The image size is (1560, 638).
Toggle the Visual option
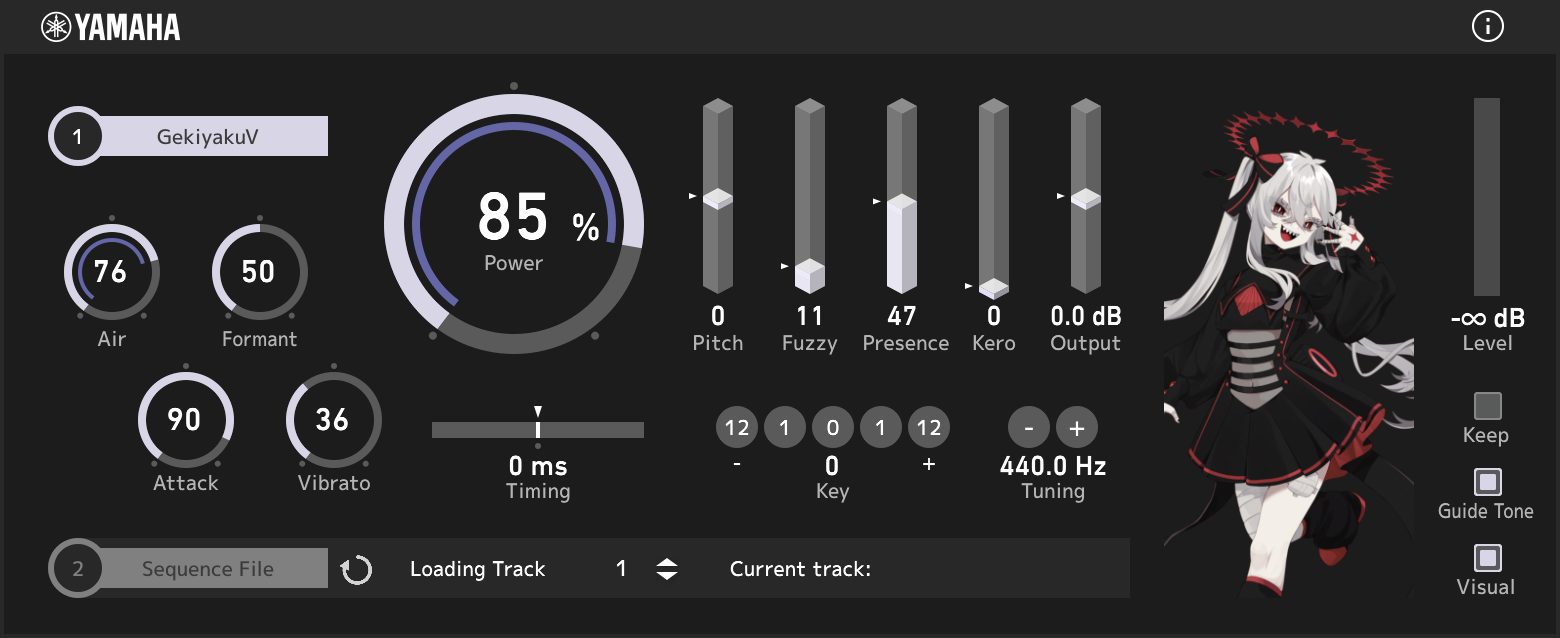point(1486,557)
